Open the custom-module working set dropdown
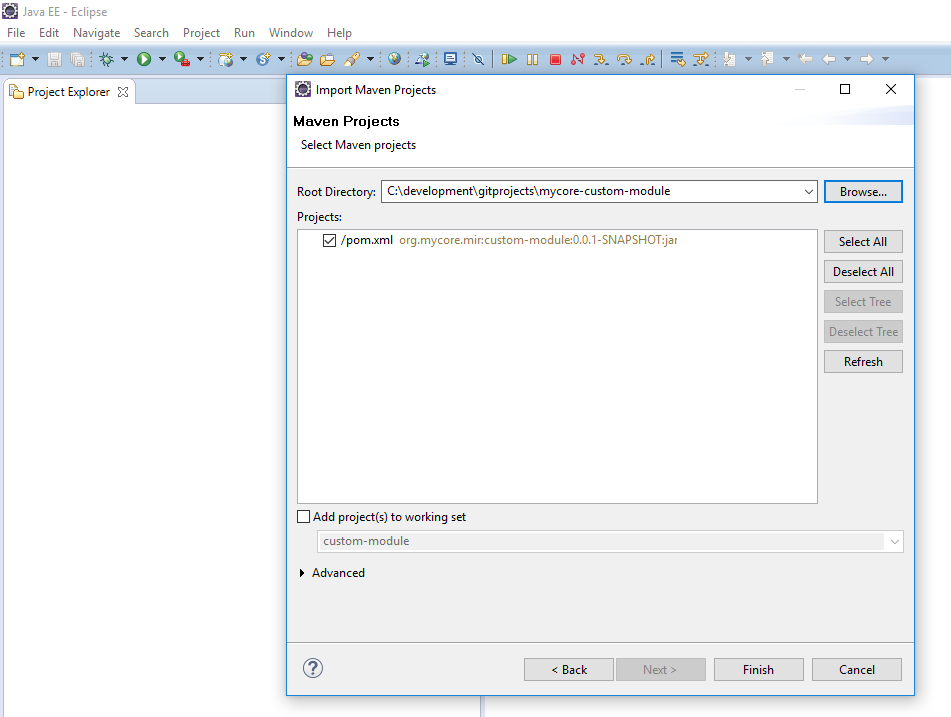 click(x=895, y=541)
